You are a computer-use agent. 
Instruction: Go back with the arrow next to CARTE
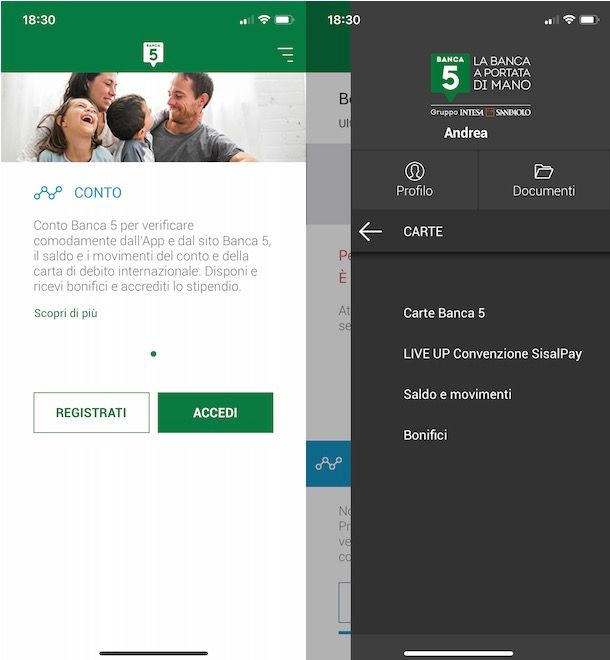[x=370, y=232]
